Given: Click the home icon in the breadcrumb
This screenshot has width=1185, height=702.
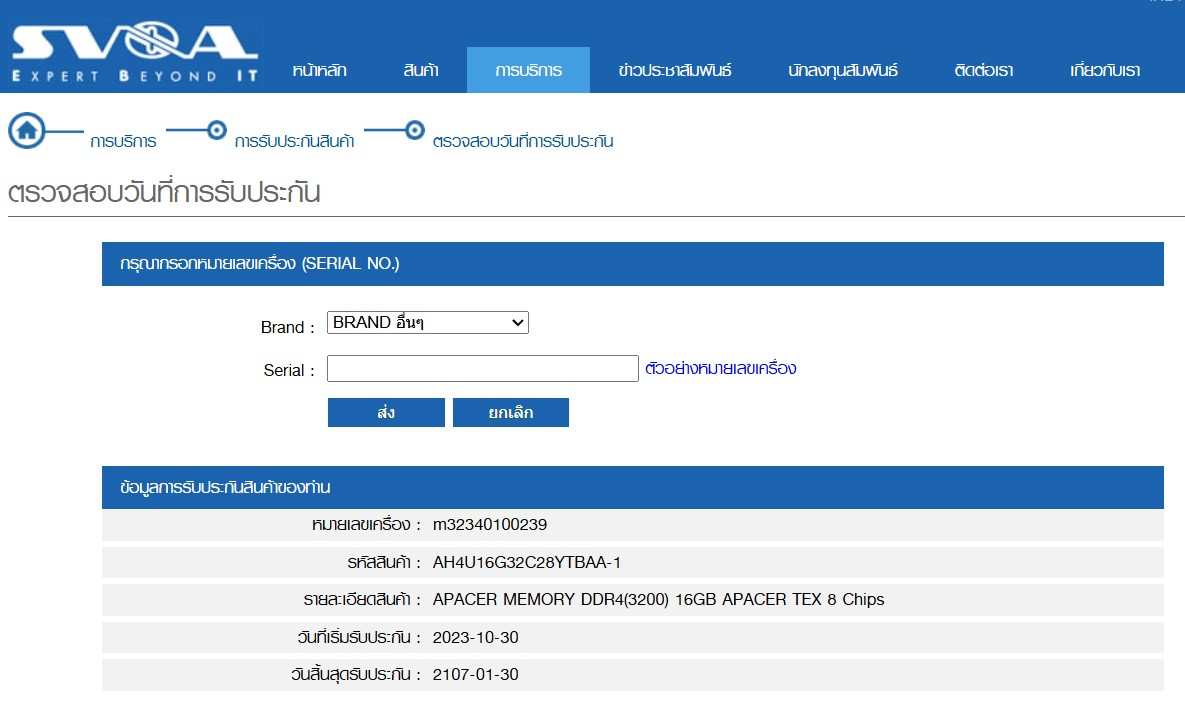Looking at the screenshot, I should (x=27, y=131).
